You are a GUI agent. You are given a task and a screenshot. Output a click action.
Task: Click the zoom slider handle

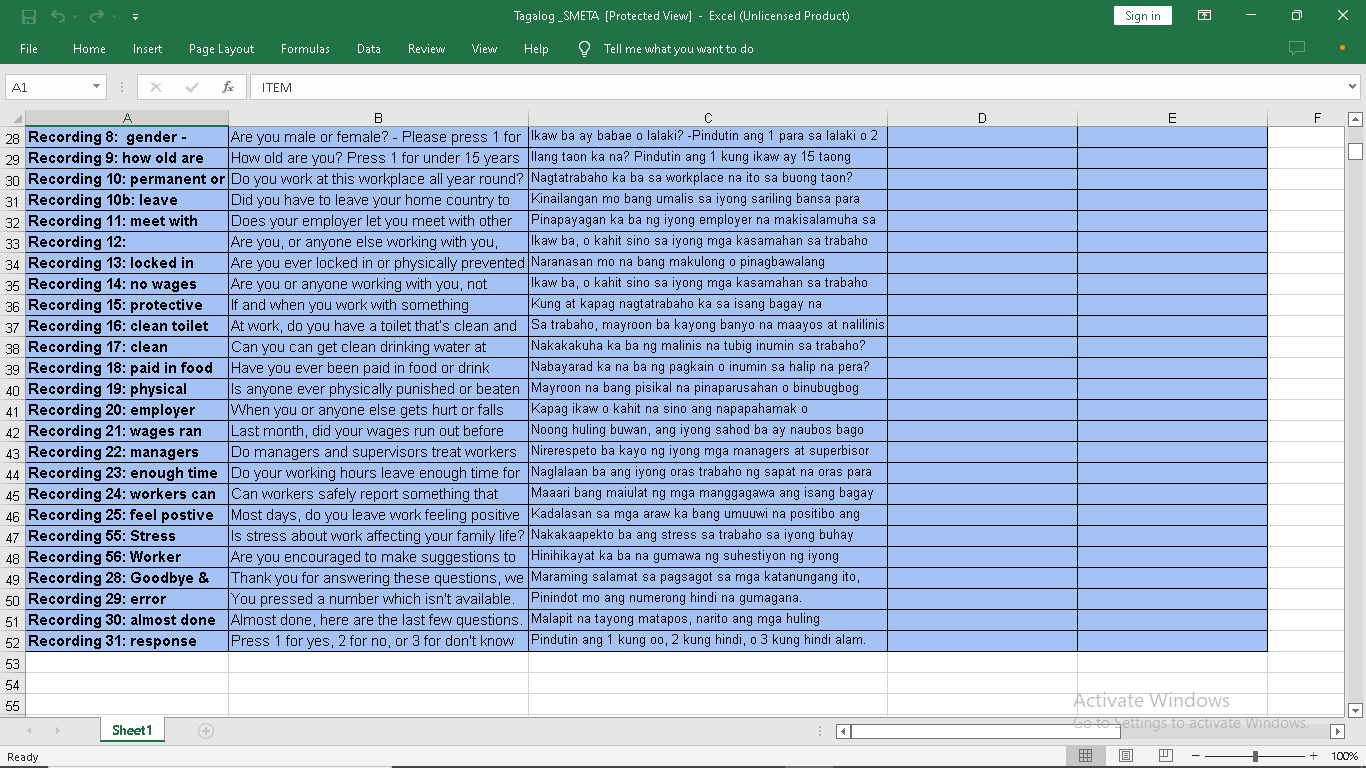click(1255, 756)
